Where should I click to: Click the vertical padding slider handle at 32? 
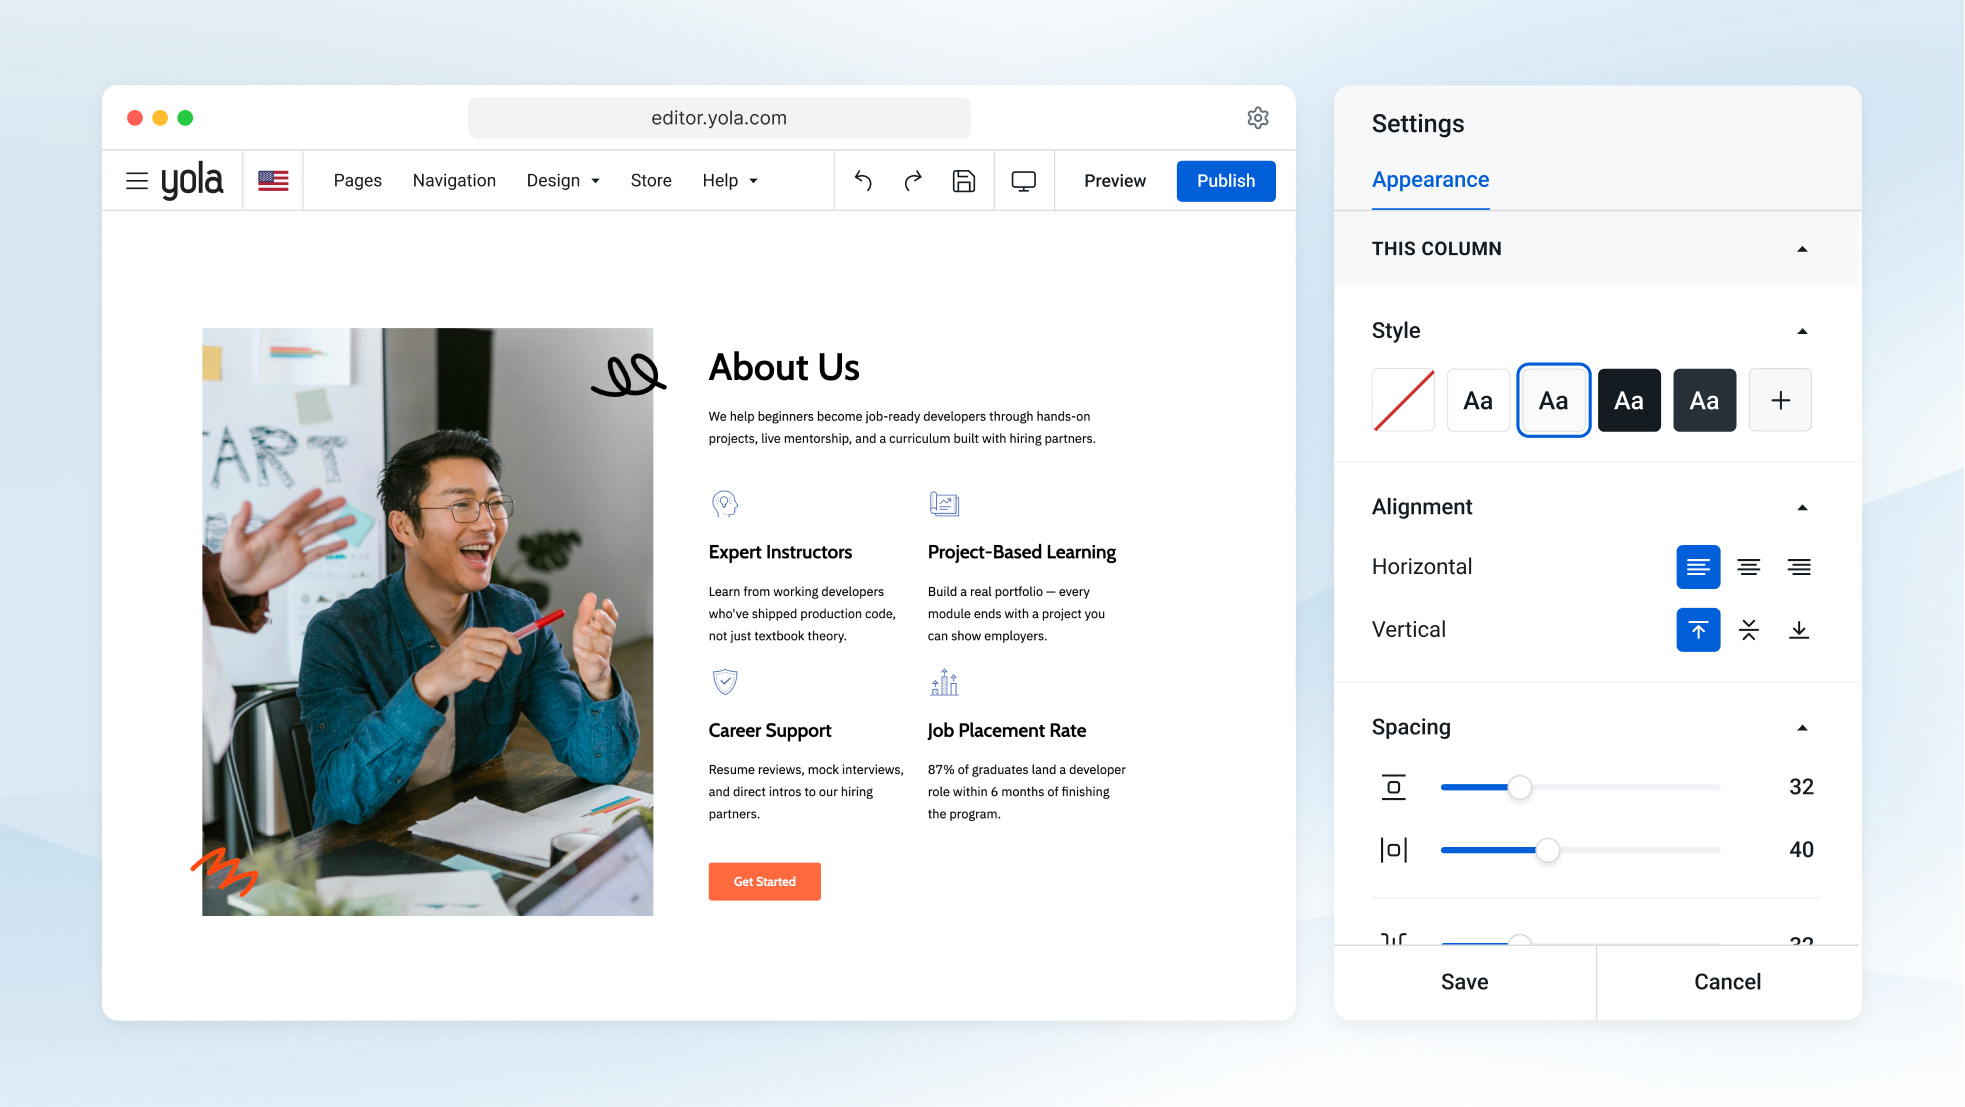pyautogui.click(x=1520, y=788)
